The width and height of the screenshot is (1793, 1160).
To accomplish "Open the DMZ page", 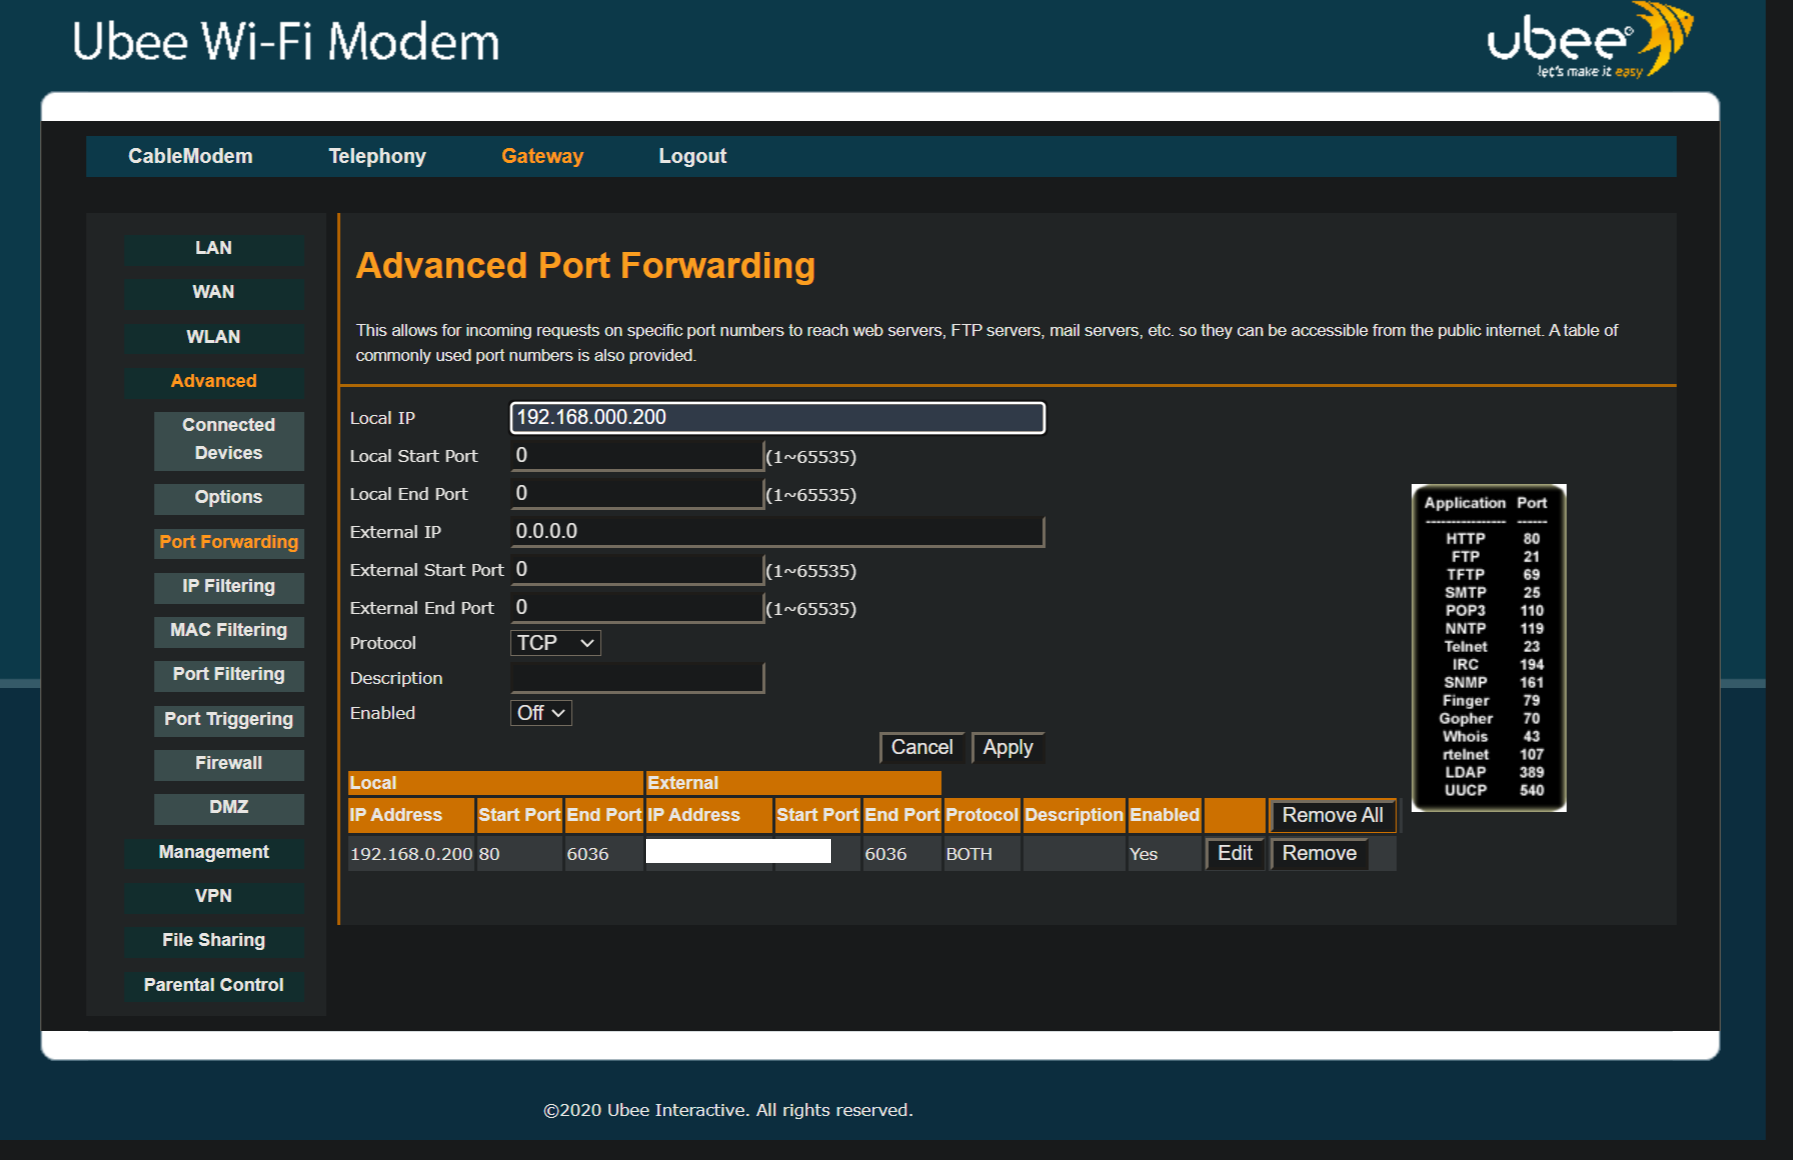I will [229, 807].
